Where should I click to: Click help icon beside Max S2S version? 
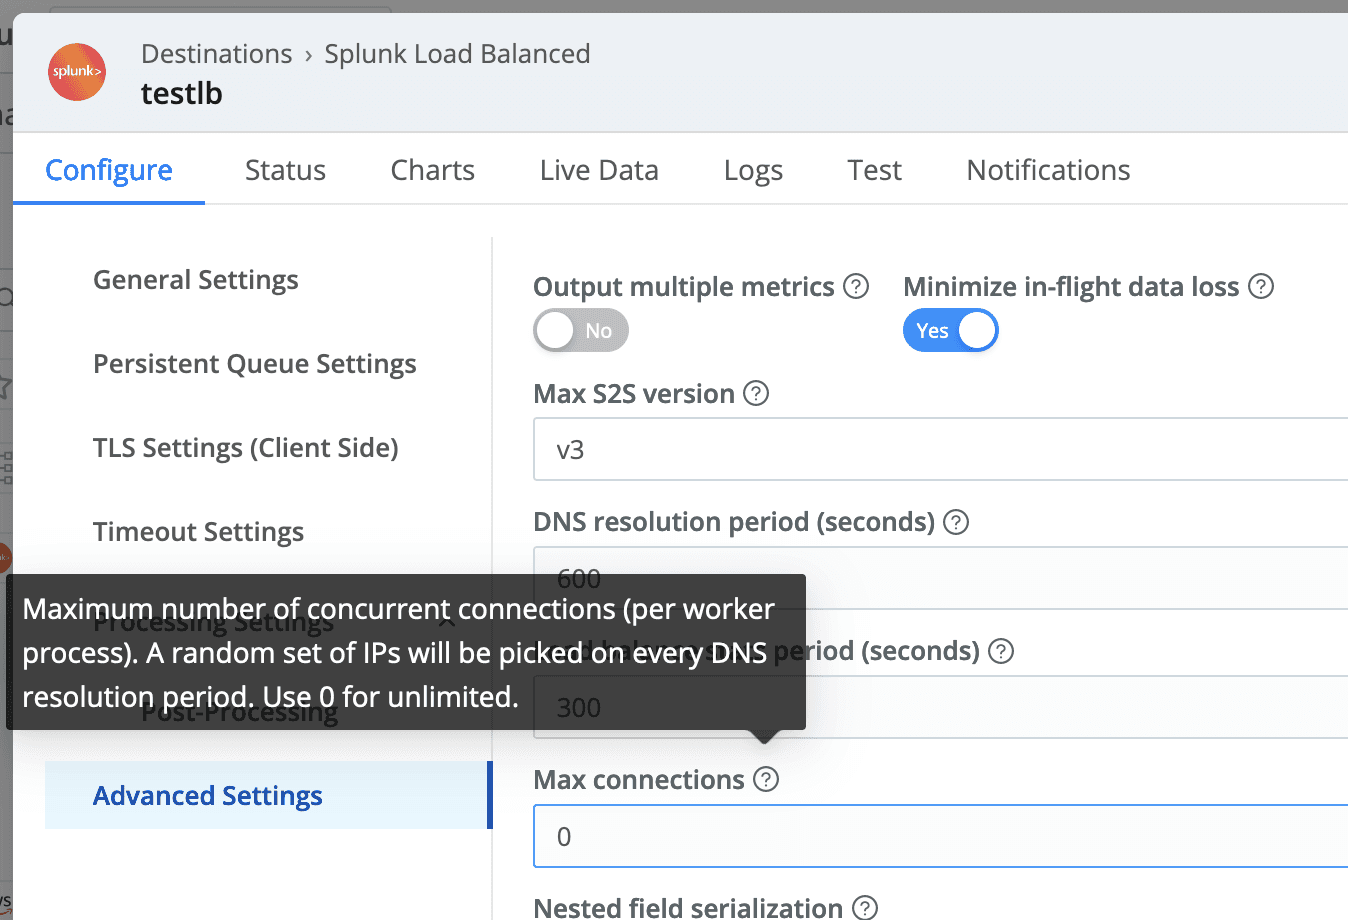pos(757,394)
